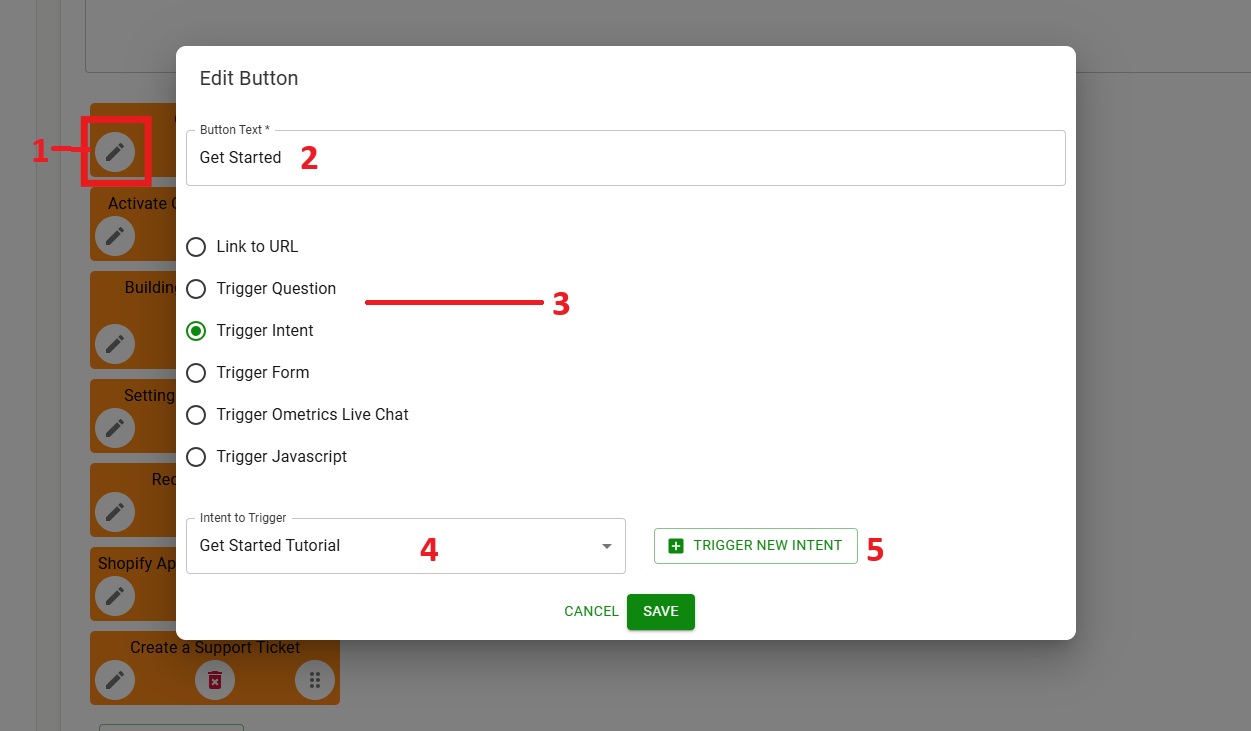The height and width of the screenshot is (731, 1251).
Task: Enable the Trigger Ometrics Live Chat option
Action: tap(197, 415)
